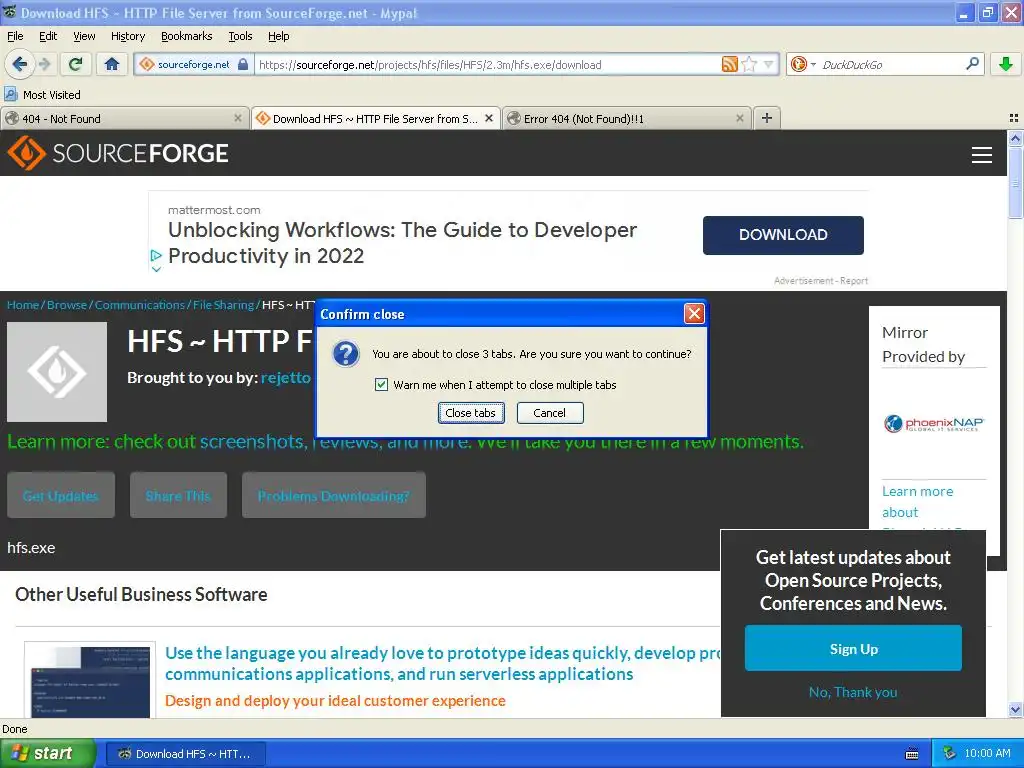Bookmark this page with the star icon
The width and height of the screenshot is (1024, 768).
(x=750, y=64)
